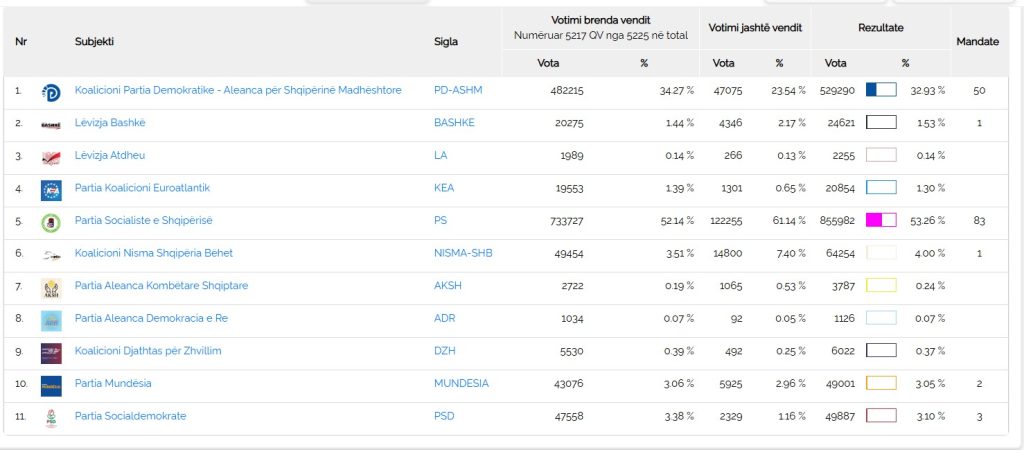
Task: Click the Subjekti column header
Action: click(95, 41)
